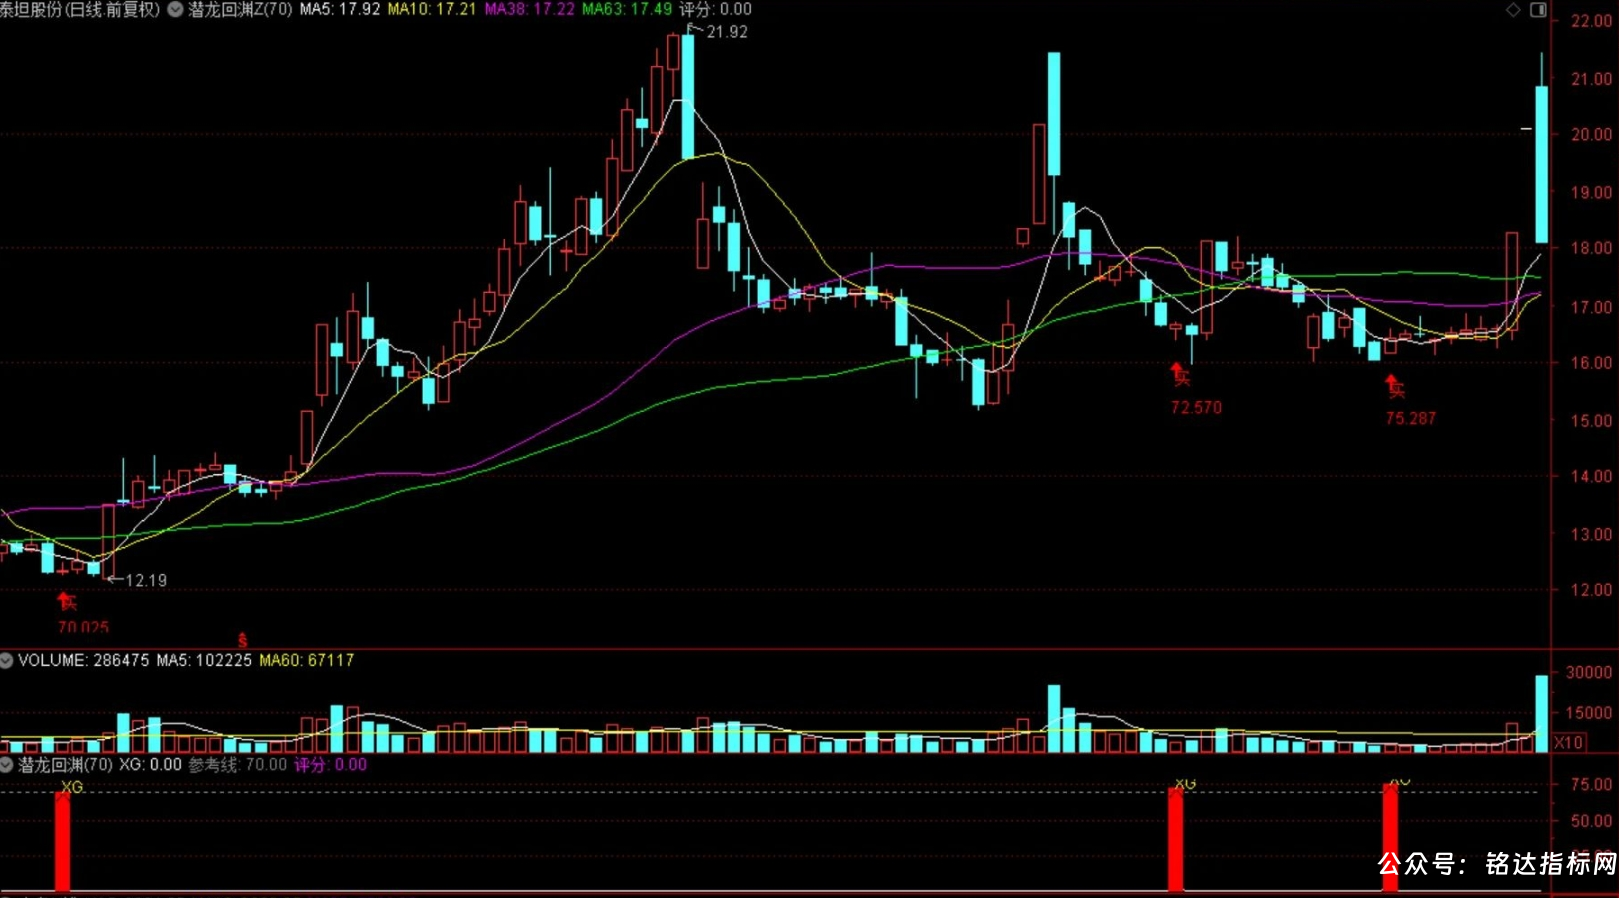Click the green MA63: 17.49 readout
This screenshot has width=1619, height=898.
tap(627, 9)
